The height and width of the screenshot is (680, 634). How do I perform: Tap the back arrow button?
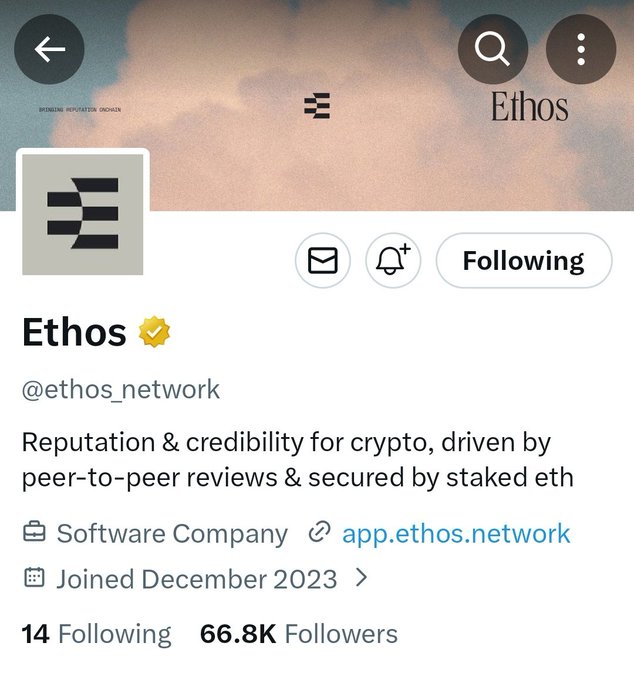(49, 49)
